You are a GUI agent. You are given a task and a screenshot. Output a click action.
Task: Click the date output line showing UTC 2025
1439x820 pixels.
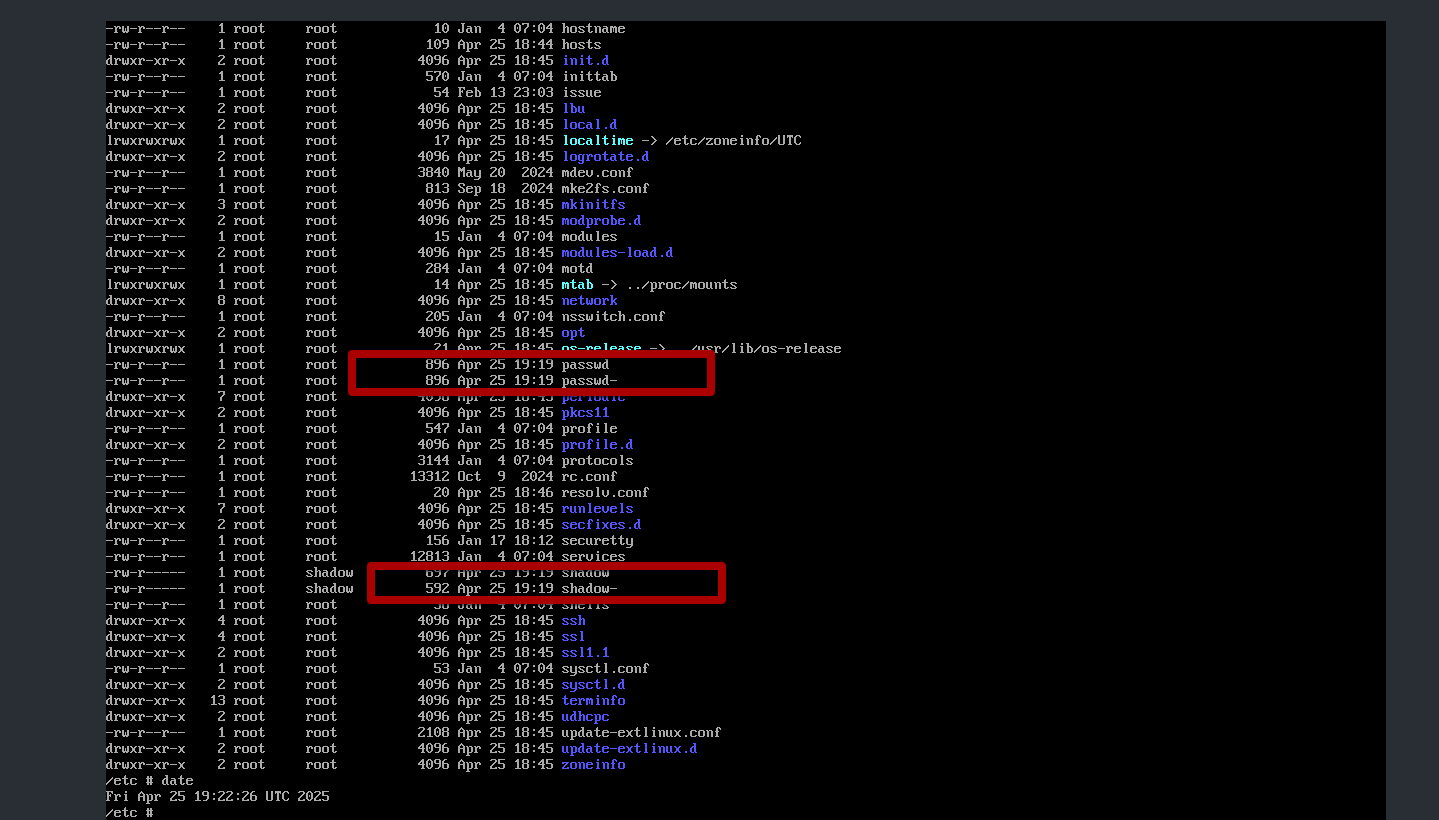click(x=217, y=797)
